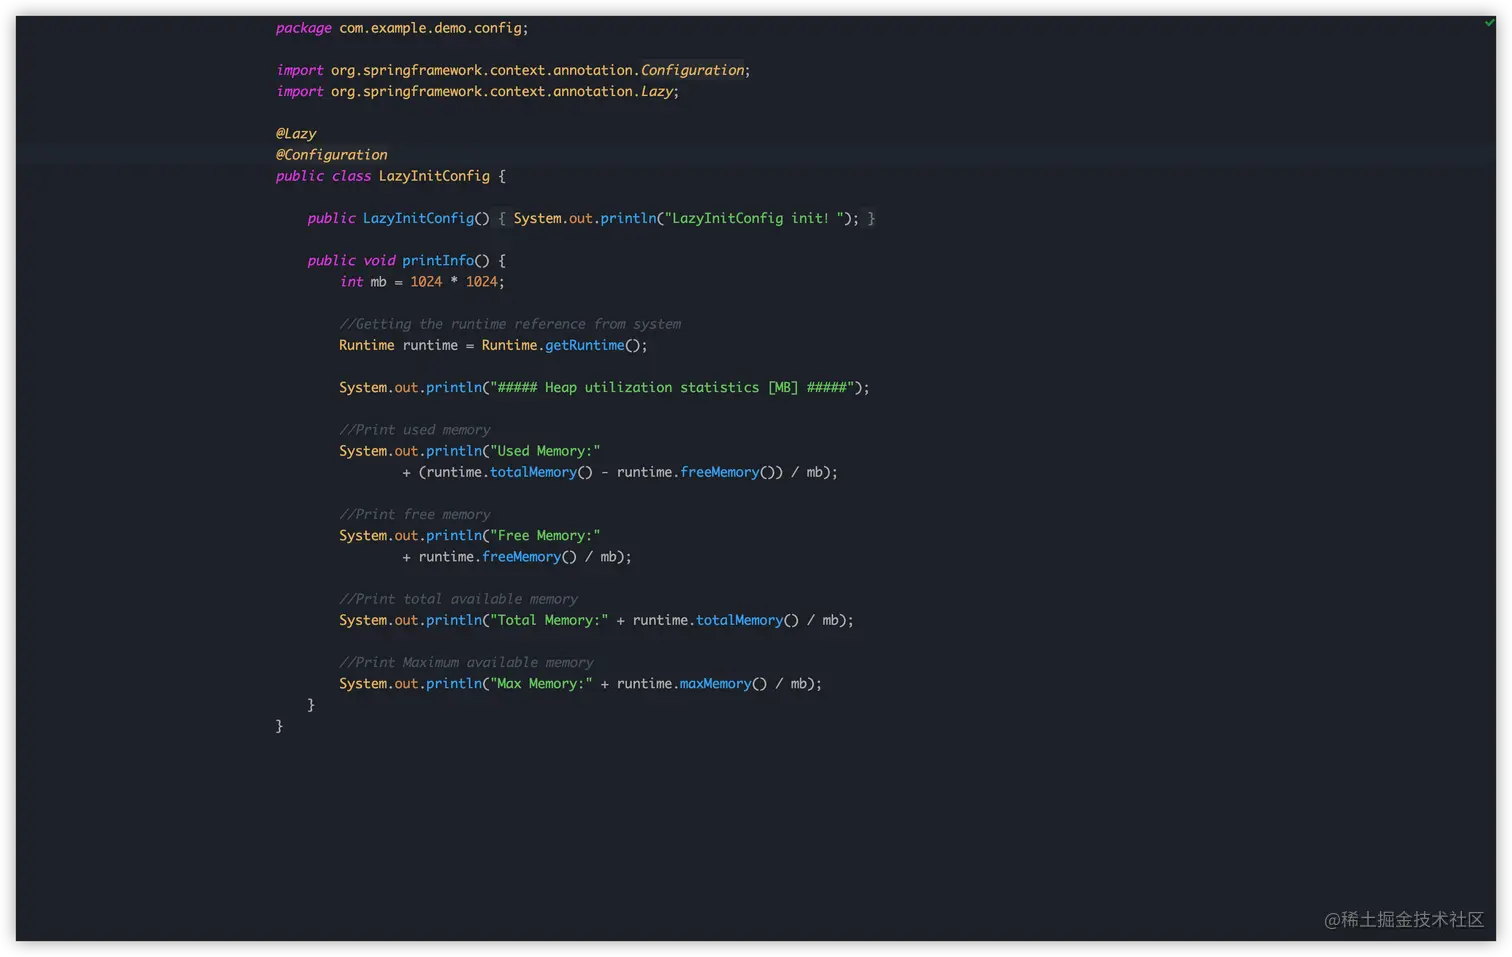1512x957 pixels.
Task: Click the comment "//Print Maximum available memory"
Action: pyautogui.click(x=466, y=662)
